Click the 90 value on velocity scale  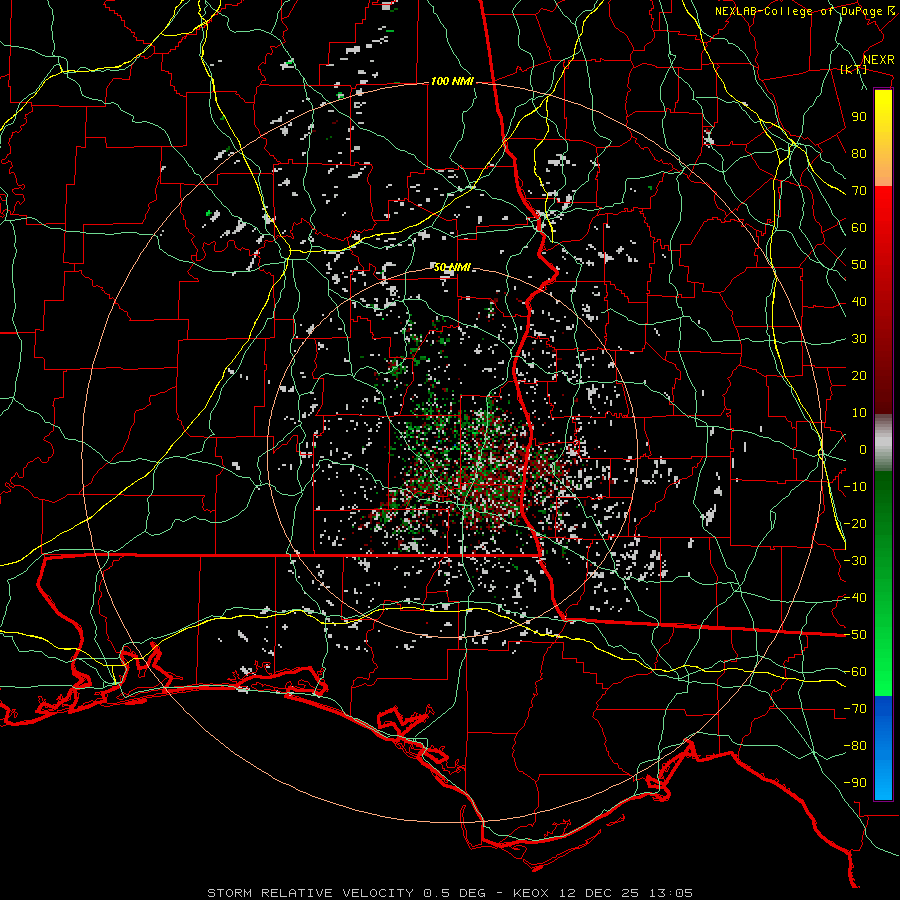pos(859,117)
